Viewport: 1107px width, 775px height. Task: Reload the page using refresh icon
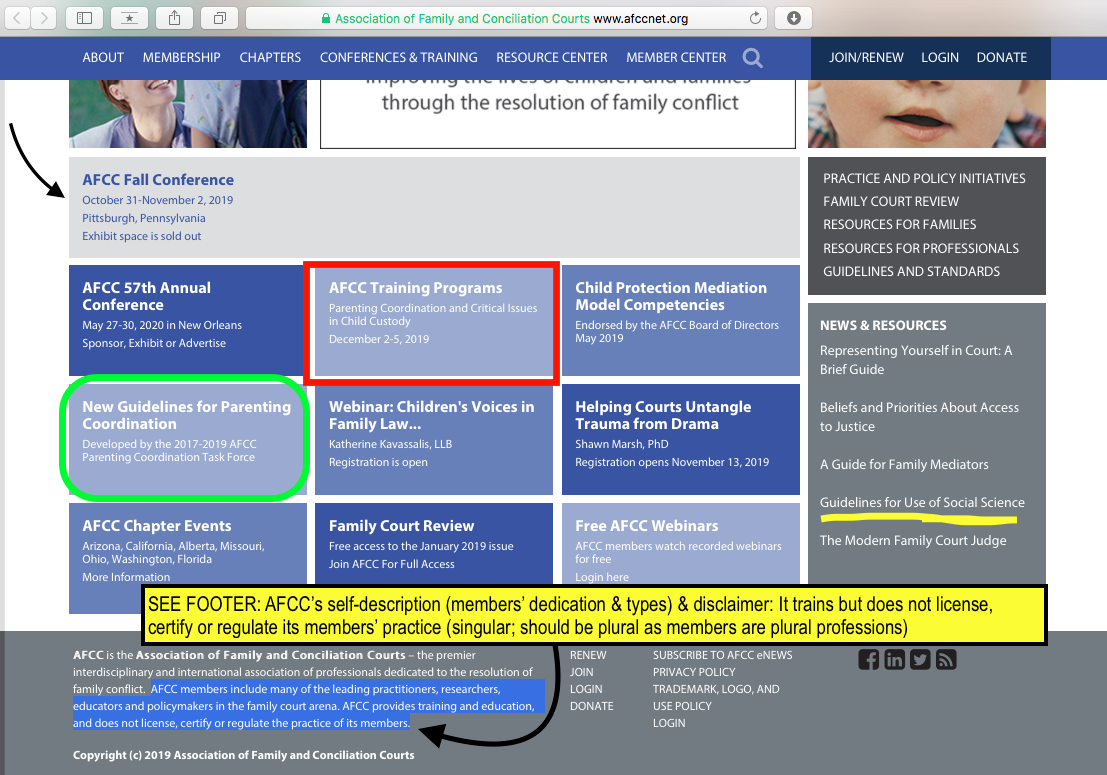pos(755,18)
